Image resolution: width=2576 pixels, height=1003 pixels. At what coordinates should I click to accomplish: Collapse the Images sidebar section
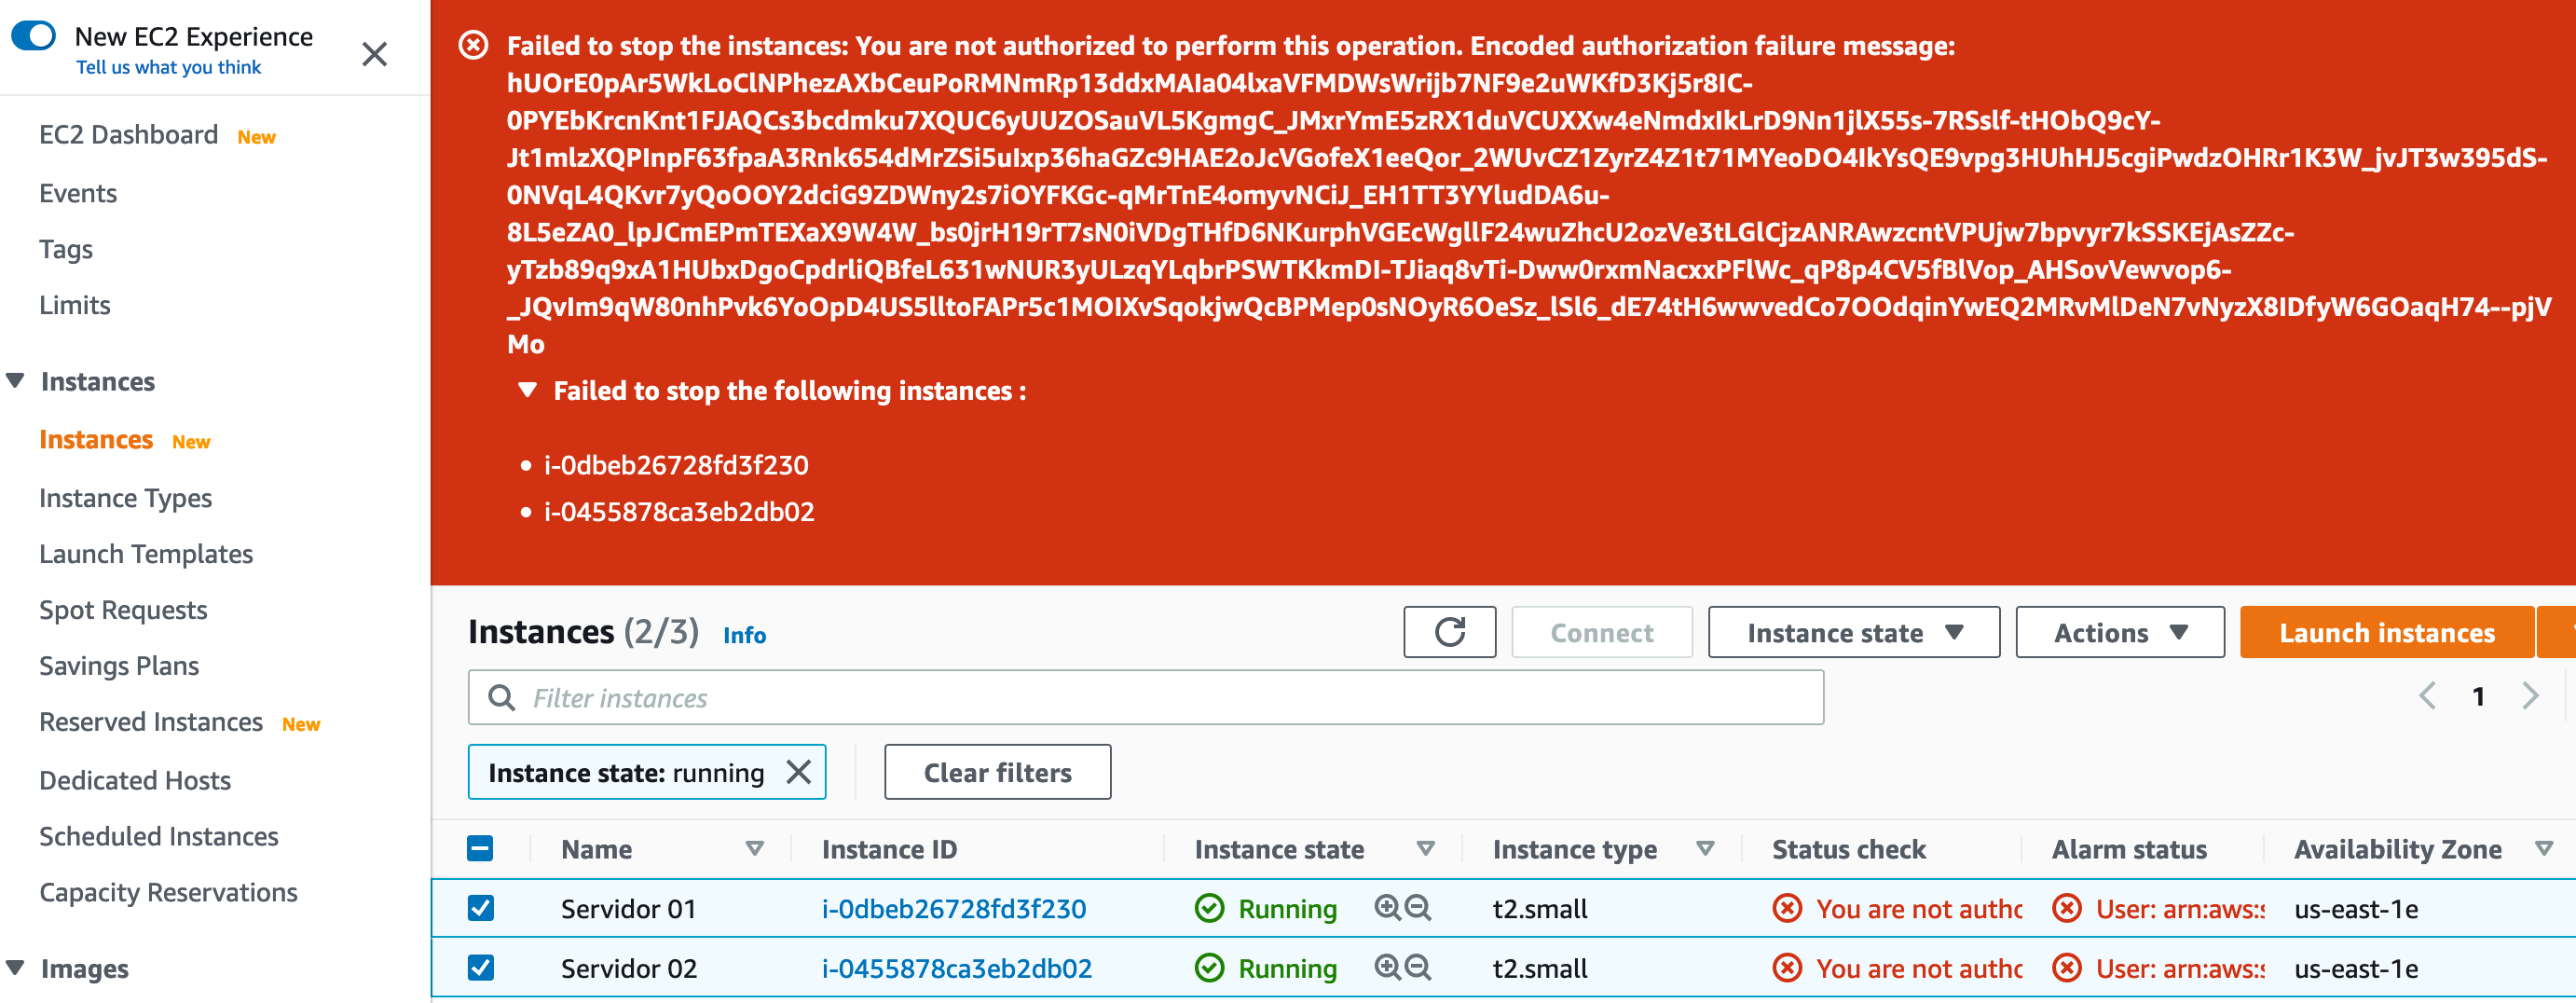(15, 968)
